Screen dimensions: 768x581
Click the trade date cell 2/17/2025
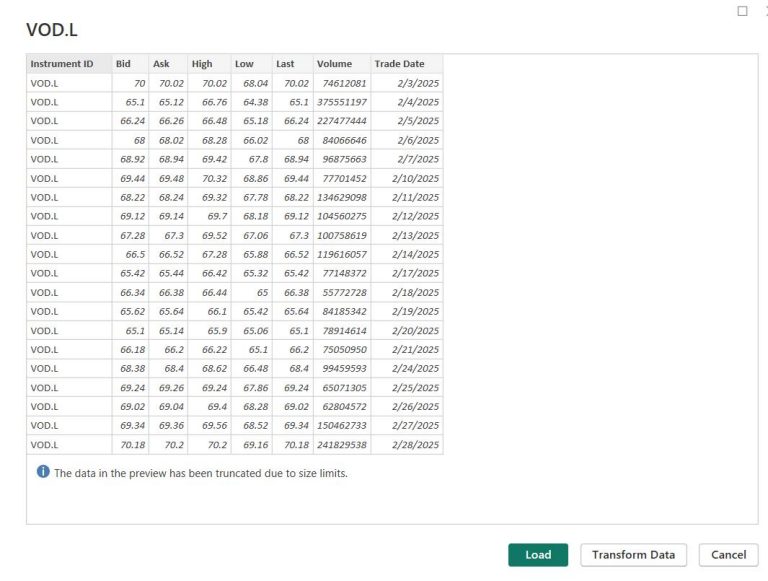pyautogui.click(x=407, y=273)
